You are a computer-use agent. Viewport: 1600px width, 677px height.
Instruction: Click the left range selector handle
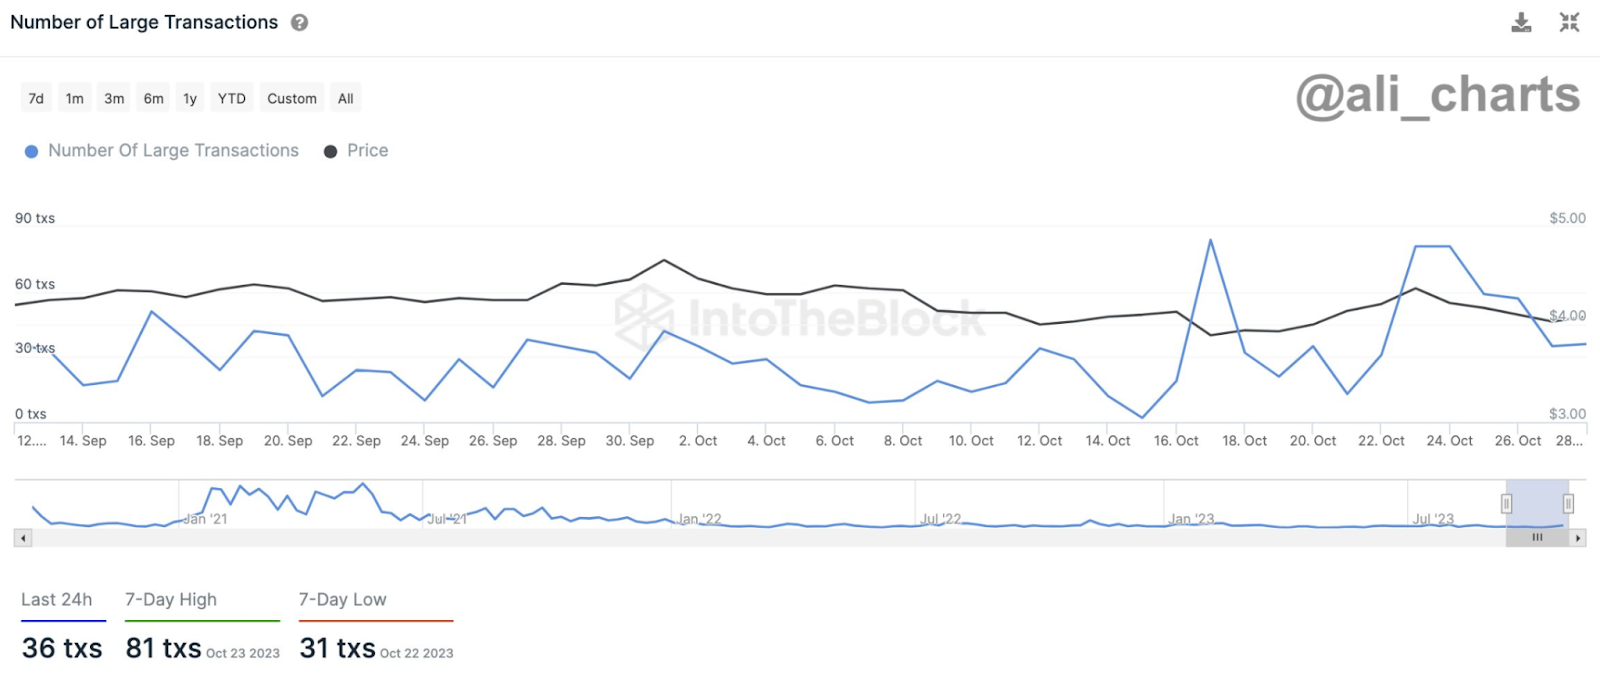1506,504
